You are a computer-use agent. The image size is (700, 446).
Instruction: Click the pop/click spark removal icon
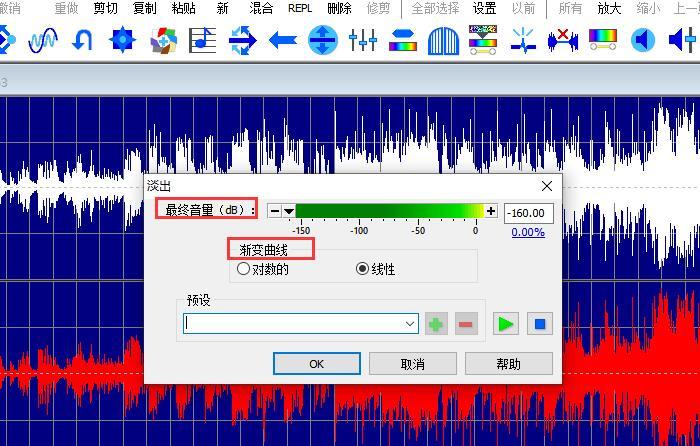[x=523, y=40]
